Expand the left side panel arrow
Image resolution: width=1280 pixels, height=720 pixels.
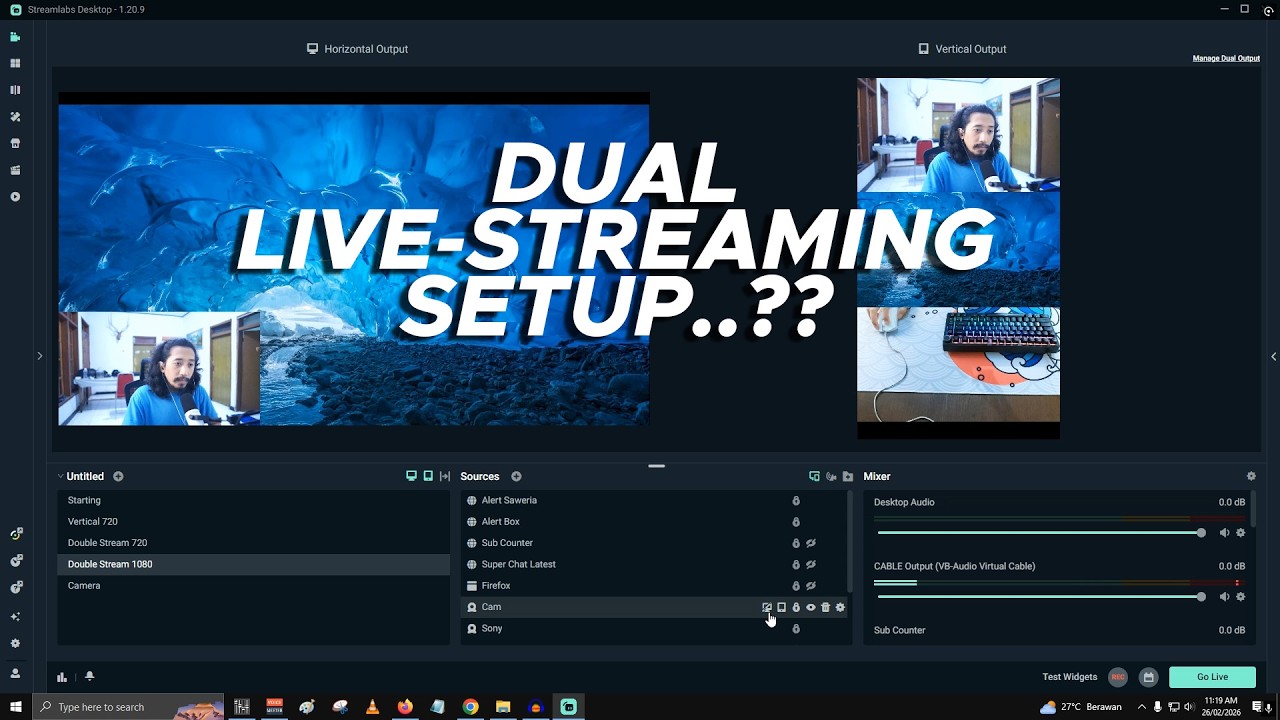[39, 356]
